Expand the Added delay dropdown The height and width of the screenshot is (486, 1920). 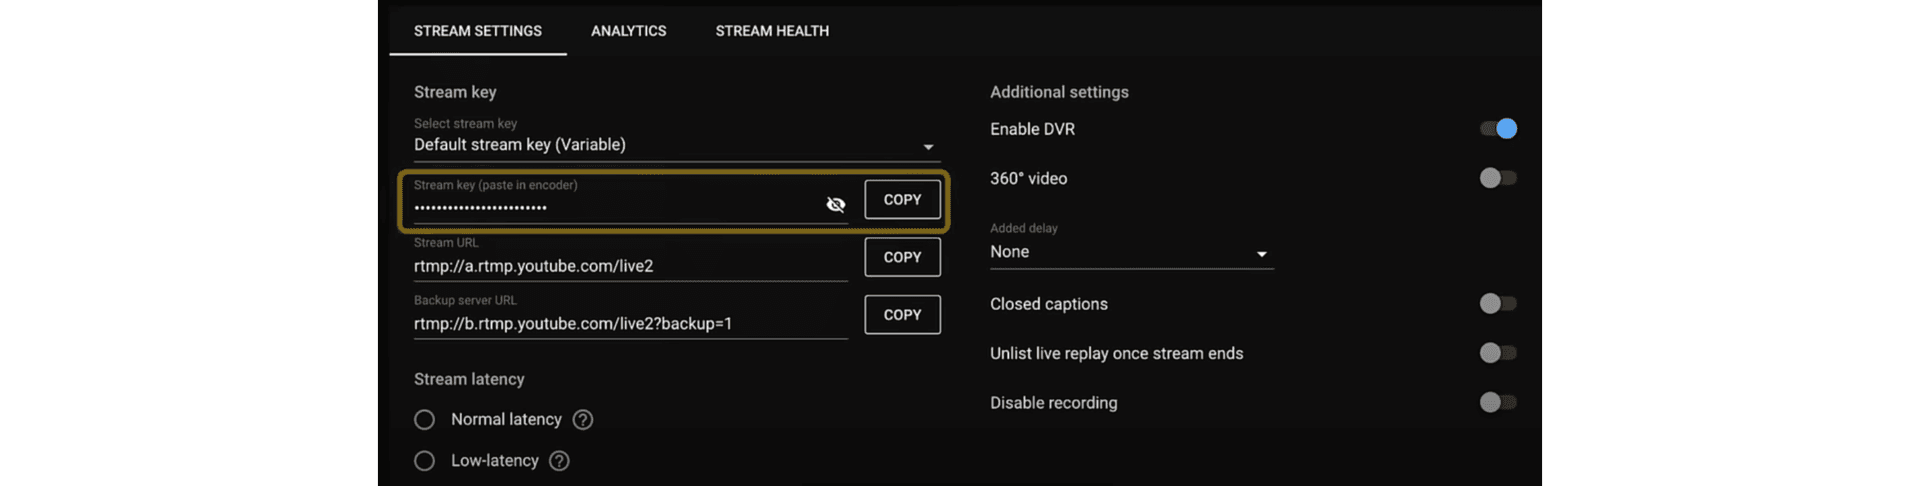pos(1261,254)
